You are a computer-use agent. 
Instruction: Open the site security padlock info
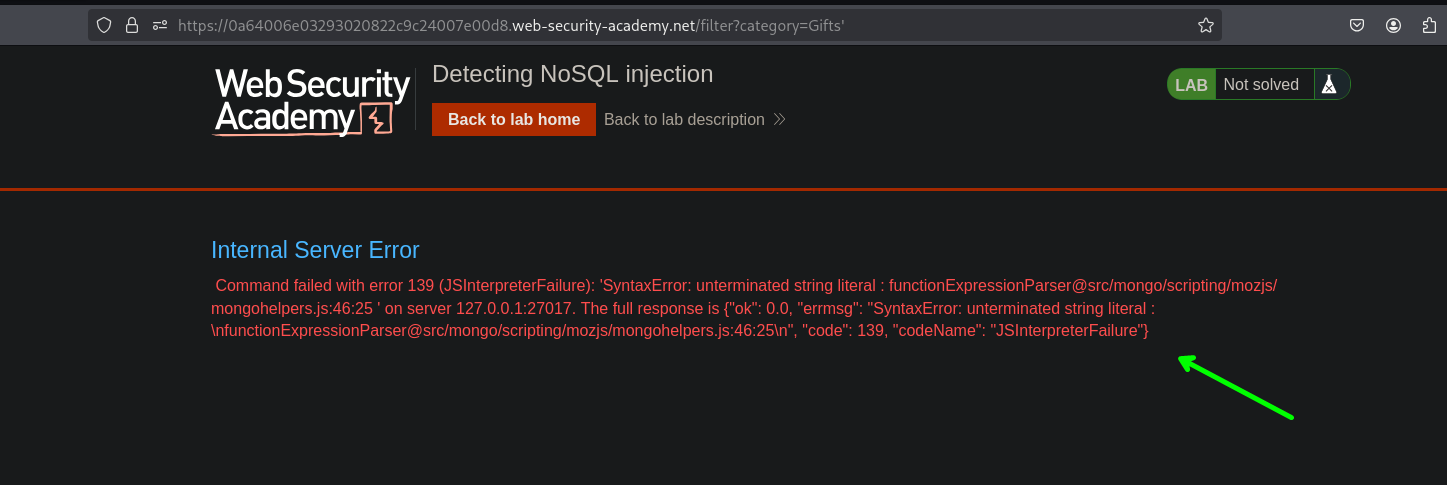[x=132, y=26]
